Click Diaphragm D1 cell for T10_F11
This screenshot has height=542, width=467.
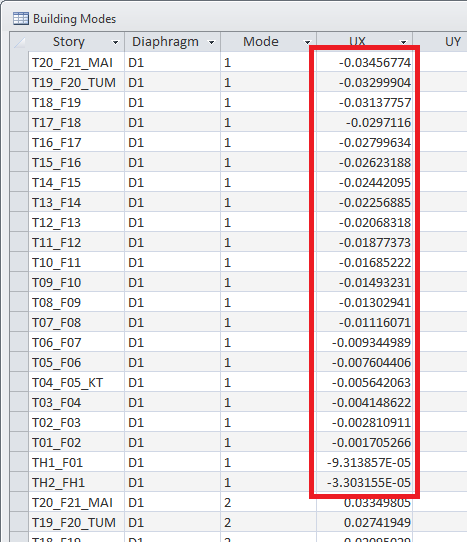(172, 263)
